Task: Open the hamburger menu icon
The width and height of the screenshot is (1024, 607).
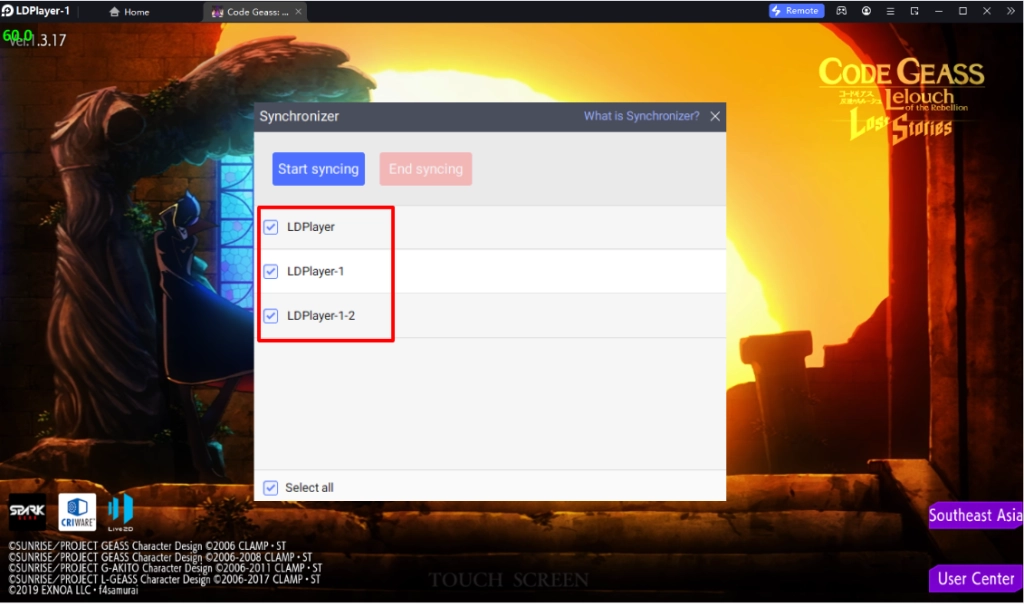Action: coord(891,11)
